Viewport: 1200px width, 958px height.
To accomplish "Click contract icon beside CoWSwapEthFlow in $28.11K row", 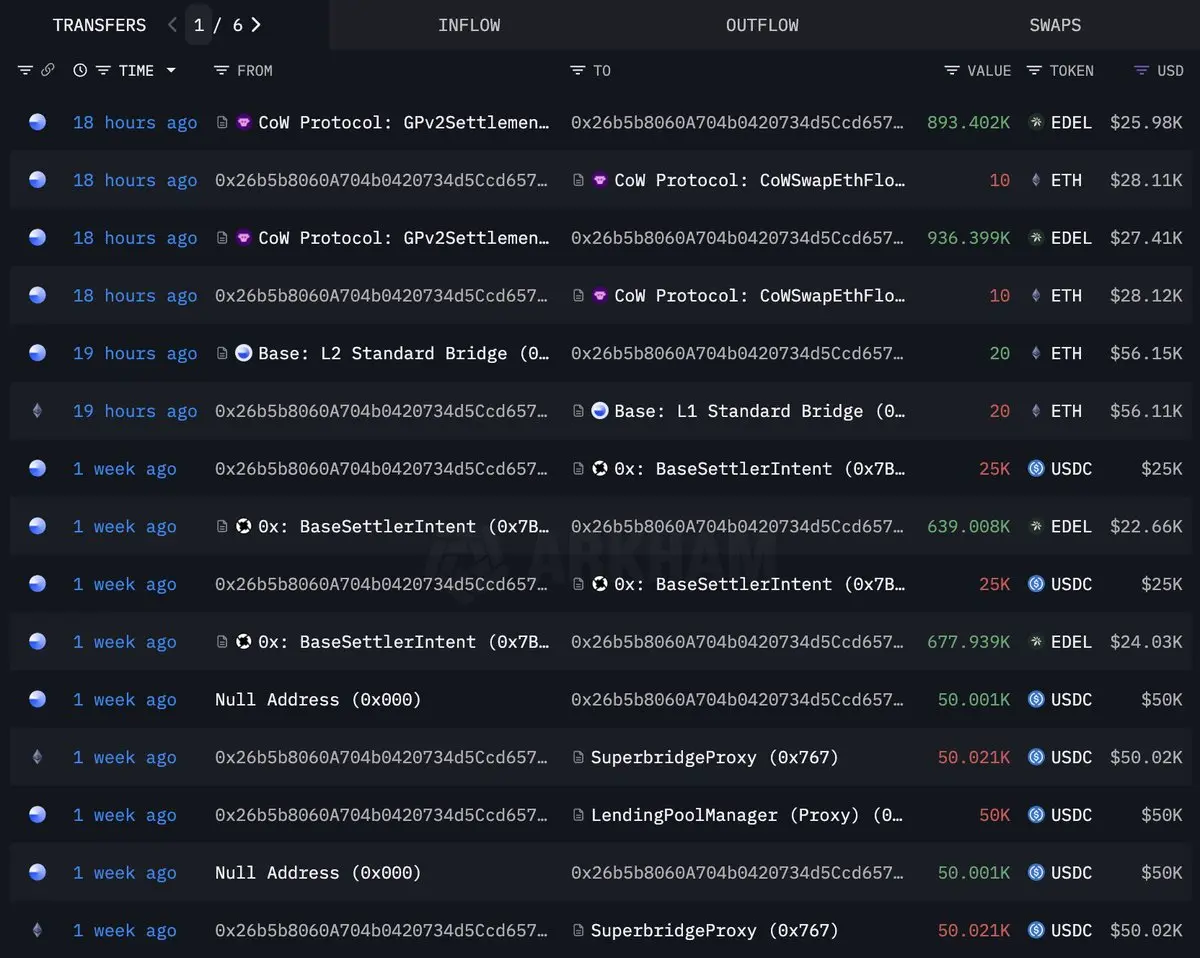I will click(578, 180).
